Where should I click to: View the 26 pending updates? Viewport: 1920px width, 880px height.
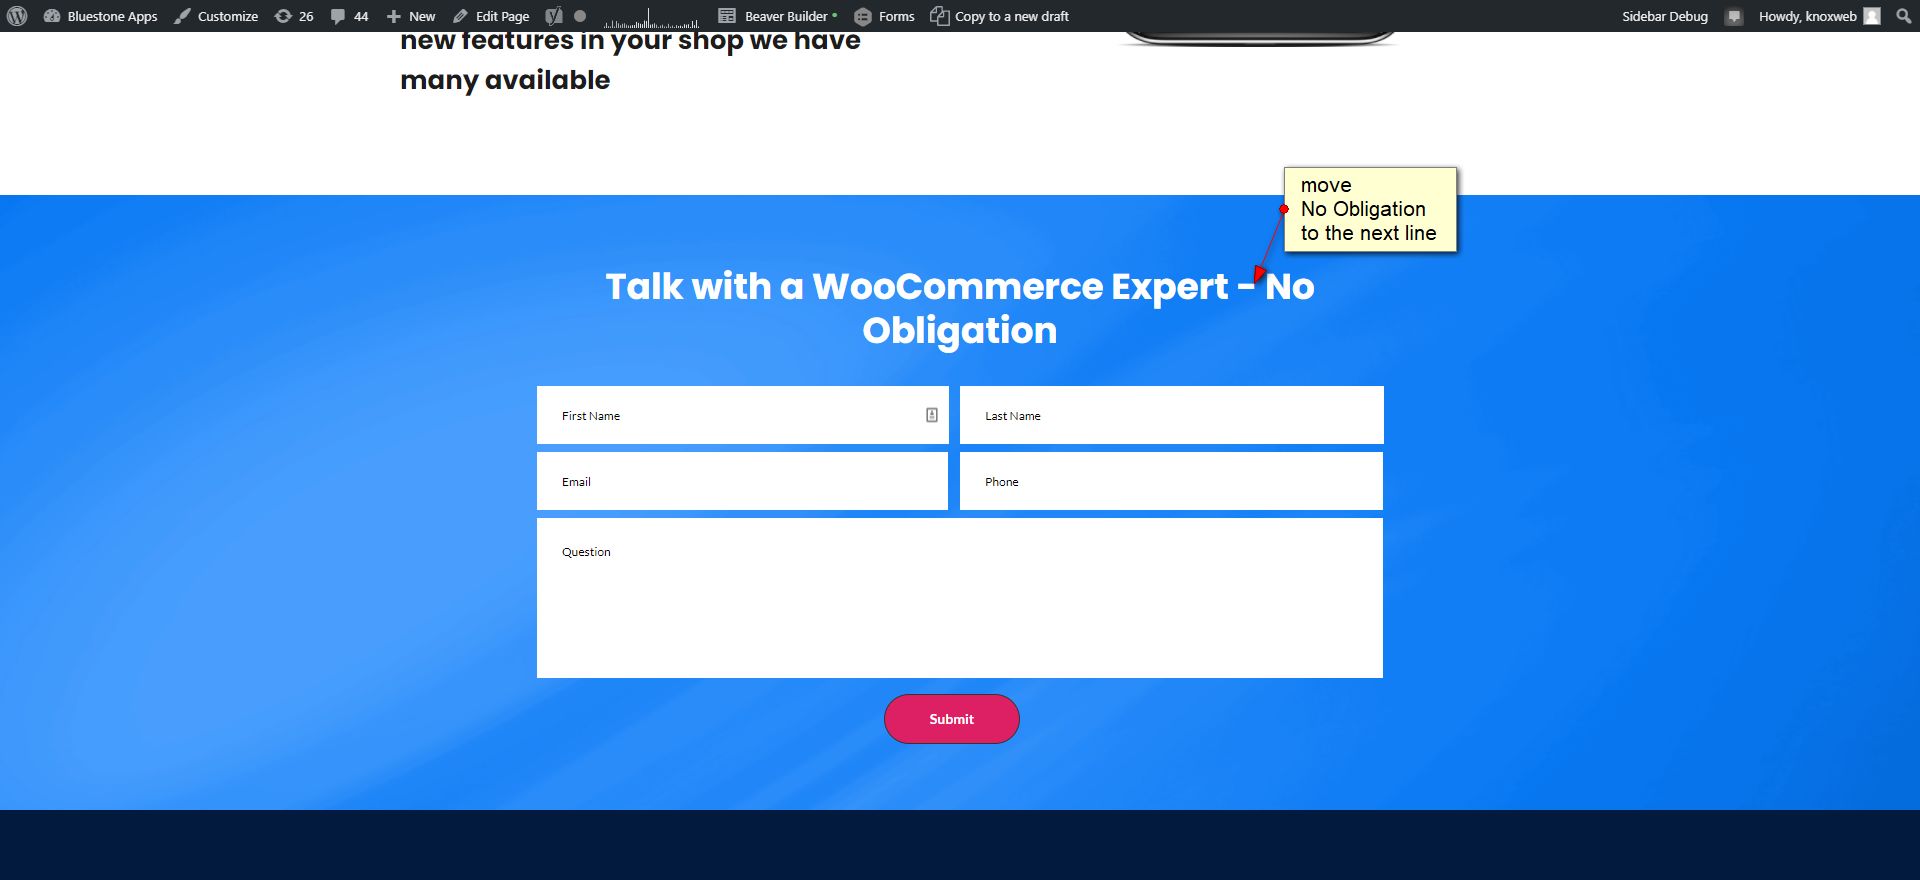pos(294,16)
